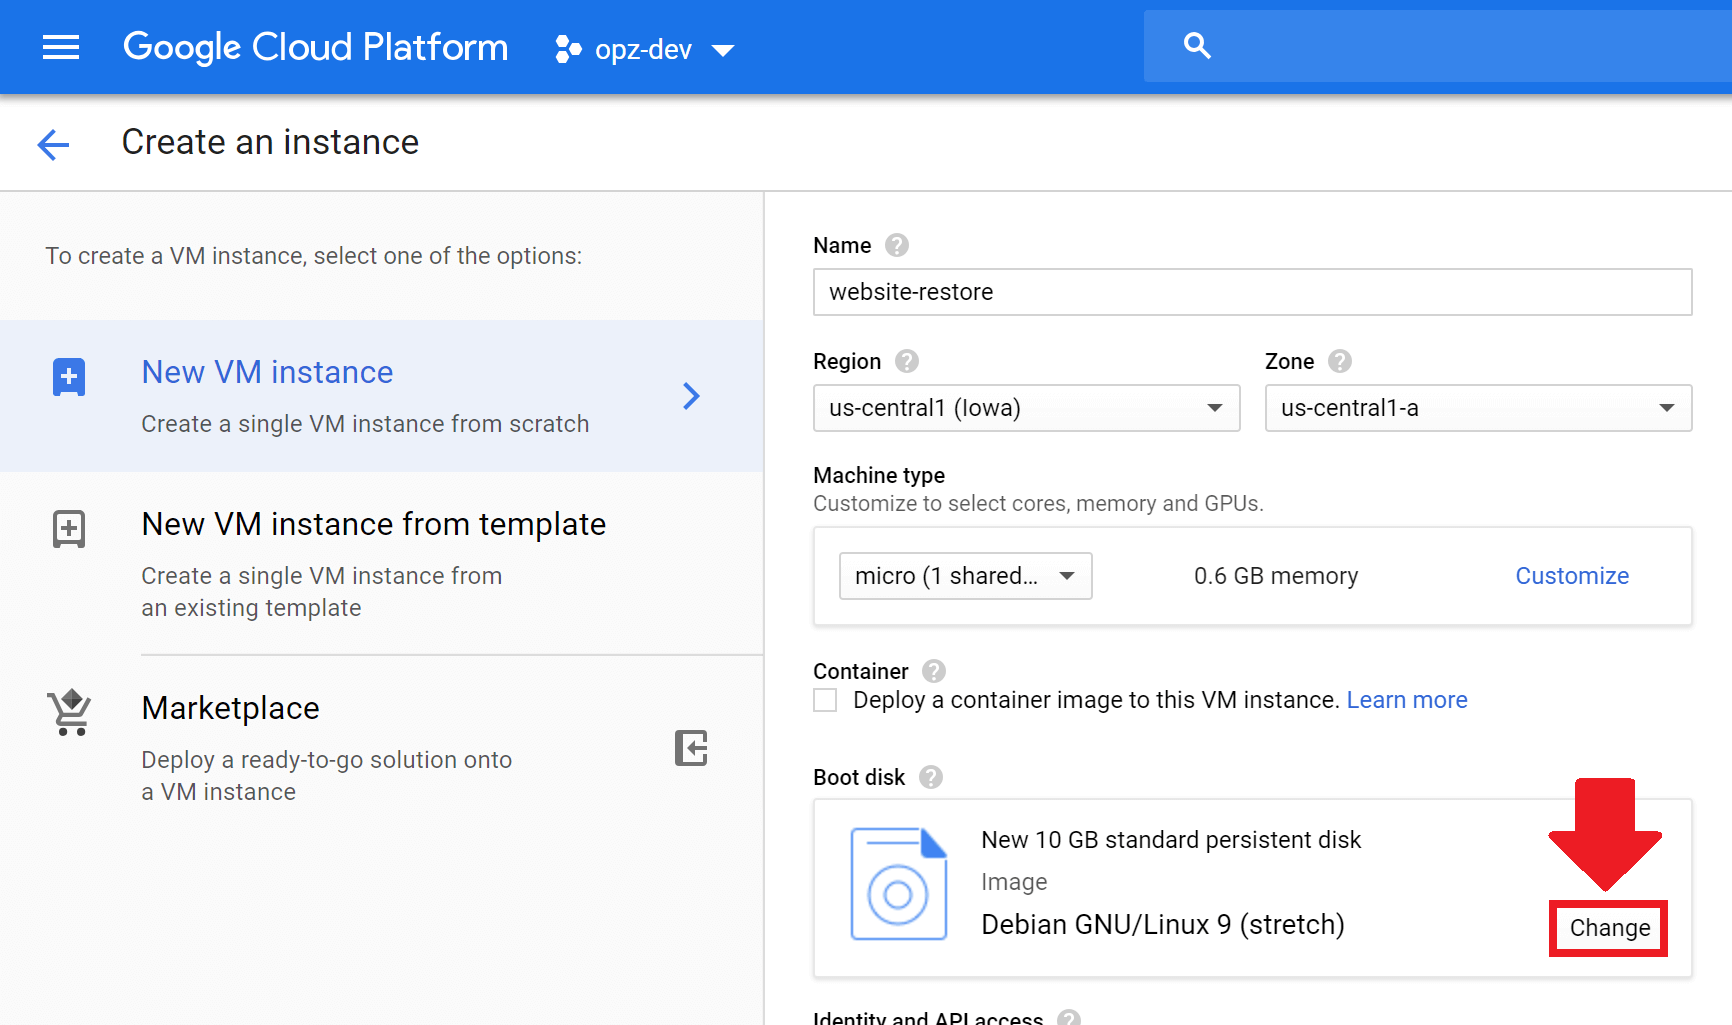Click the Machine type label
The width and height of the screenshot is (1732, 1025).
[x=879, y=475]
